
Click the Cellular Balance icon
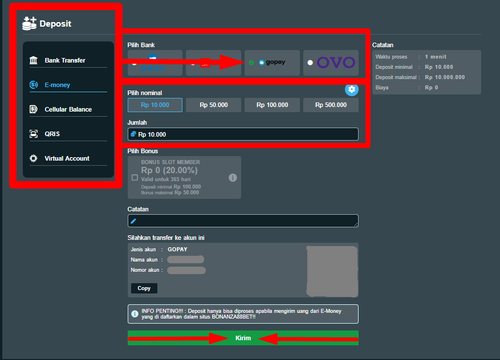pos(33,109)
